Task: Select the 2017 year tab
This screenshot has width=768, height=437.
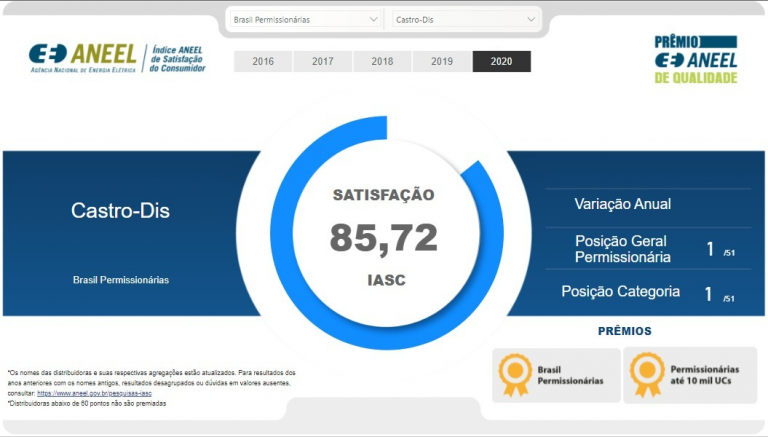Action: tap(322, 61)
